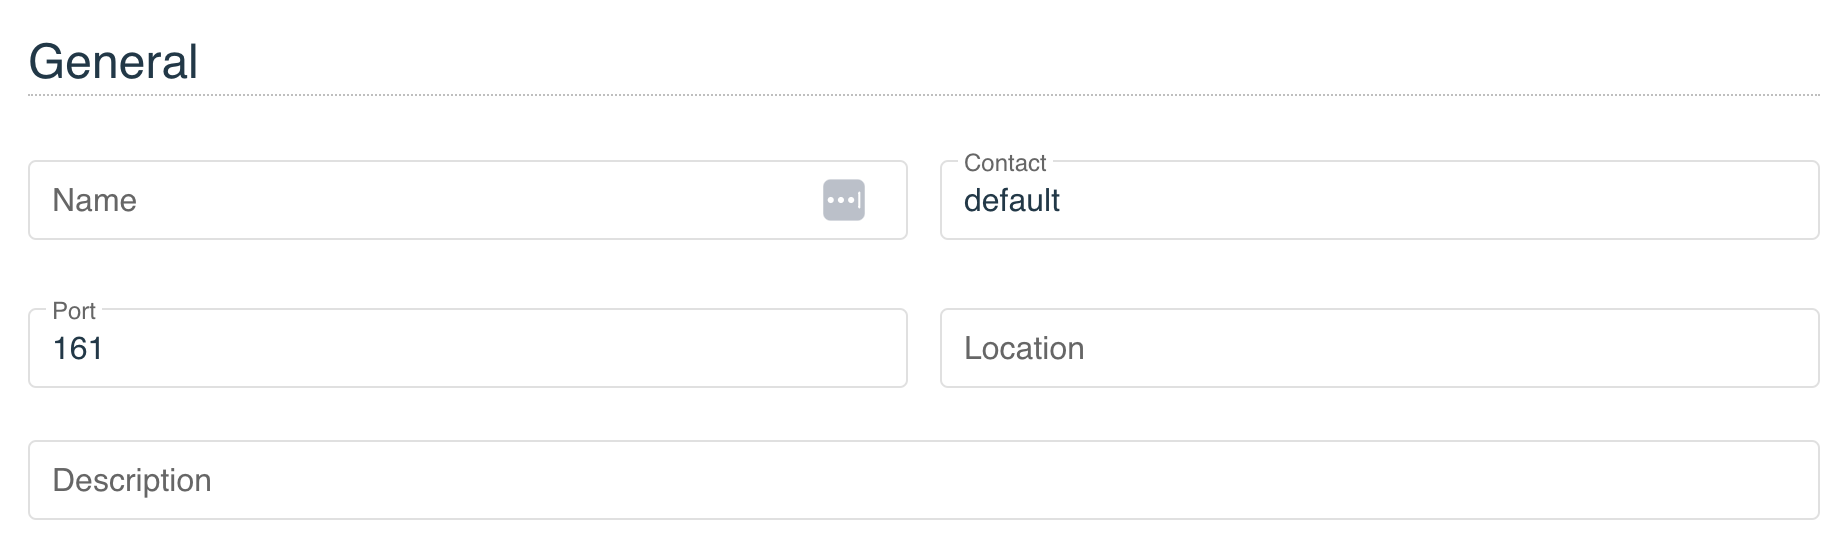Click the Location text field
Viewport: 1846px width, 556px height.
(1379, 348)
